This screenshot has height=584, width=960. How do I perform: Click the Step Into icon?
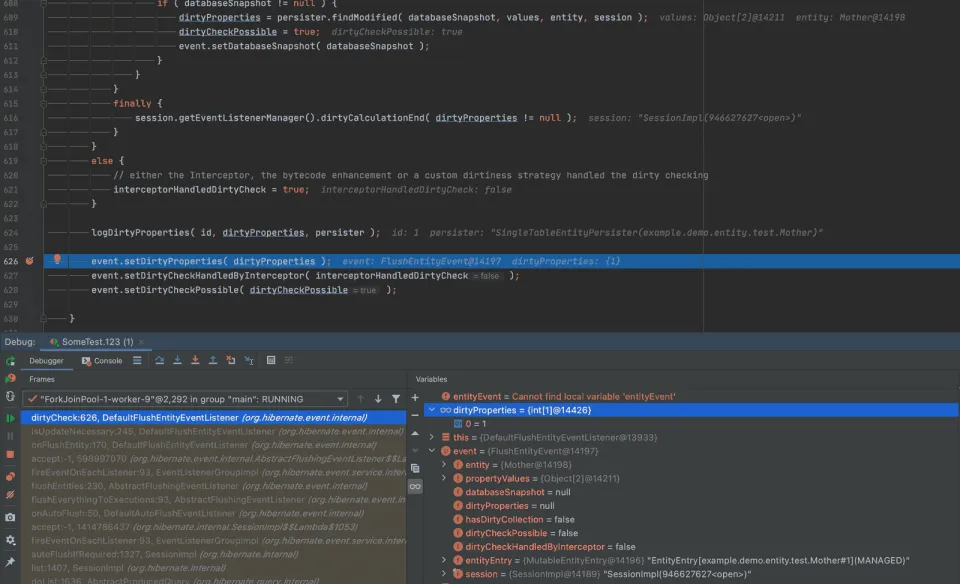pos(178,361)
